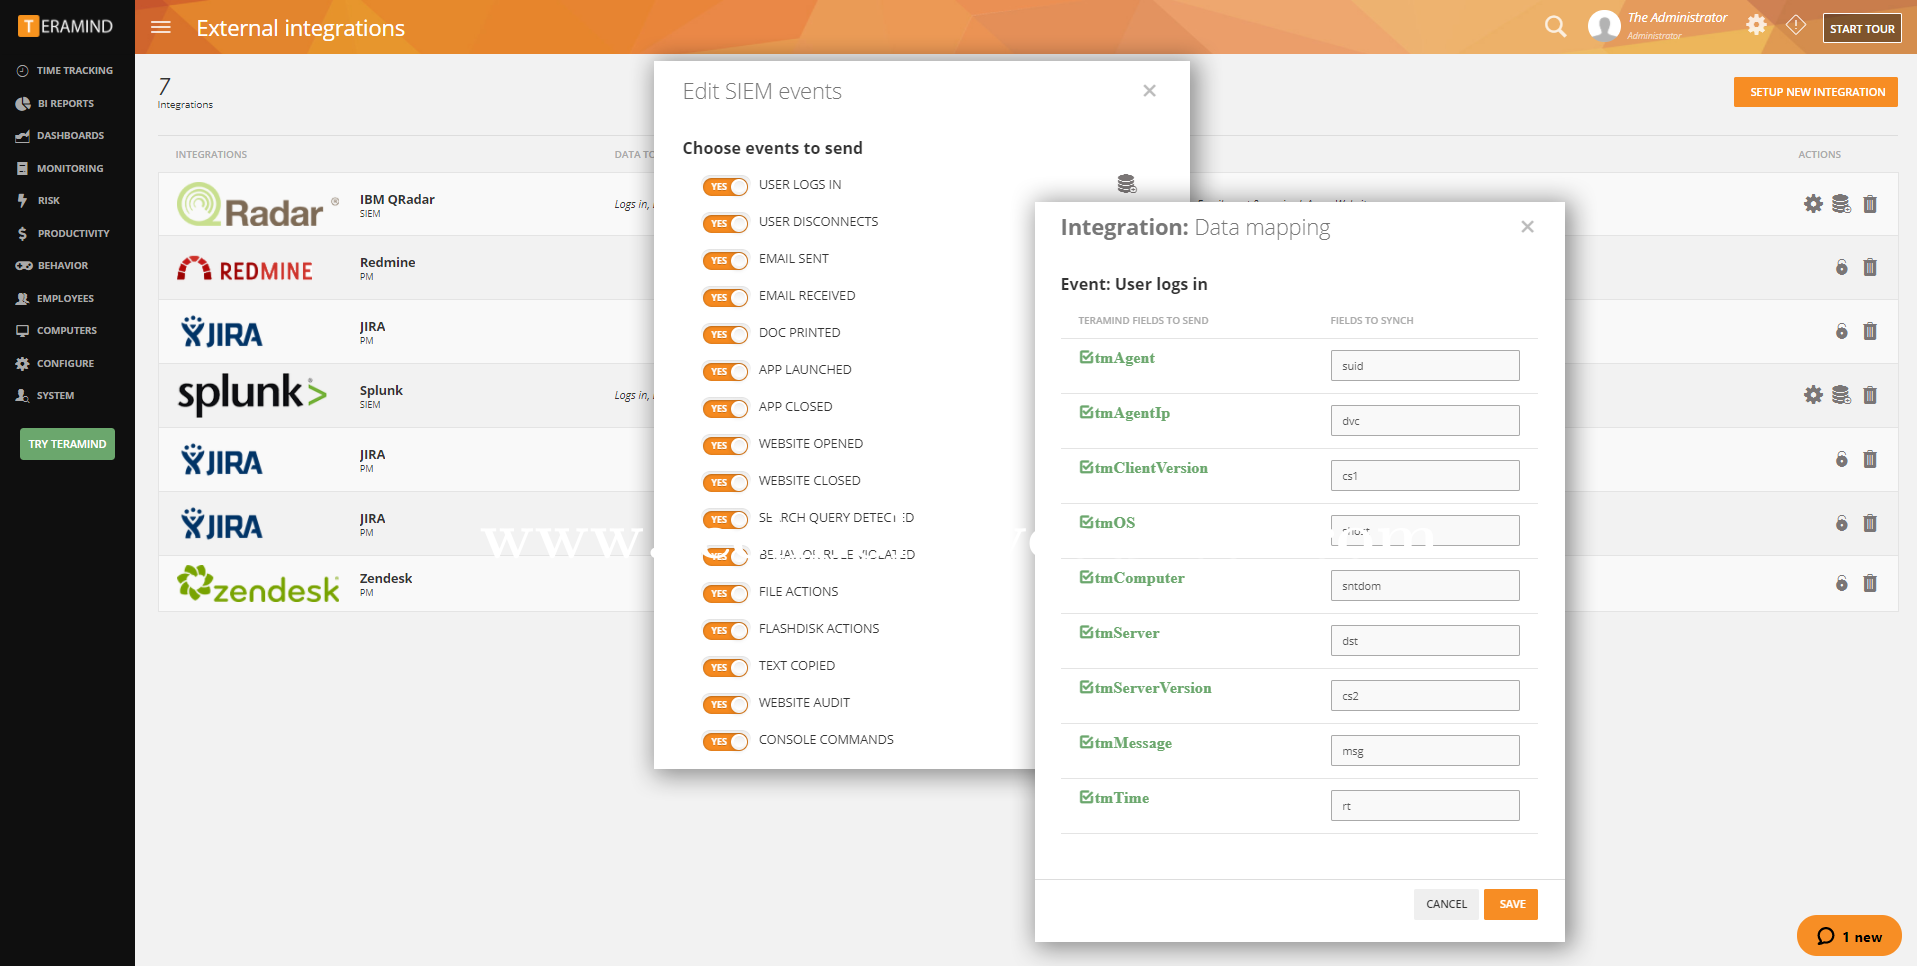Viewport: 1917px width, 966px height.
Task: Open Behavior in the sidebar
Action: click(53, 266)
